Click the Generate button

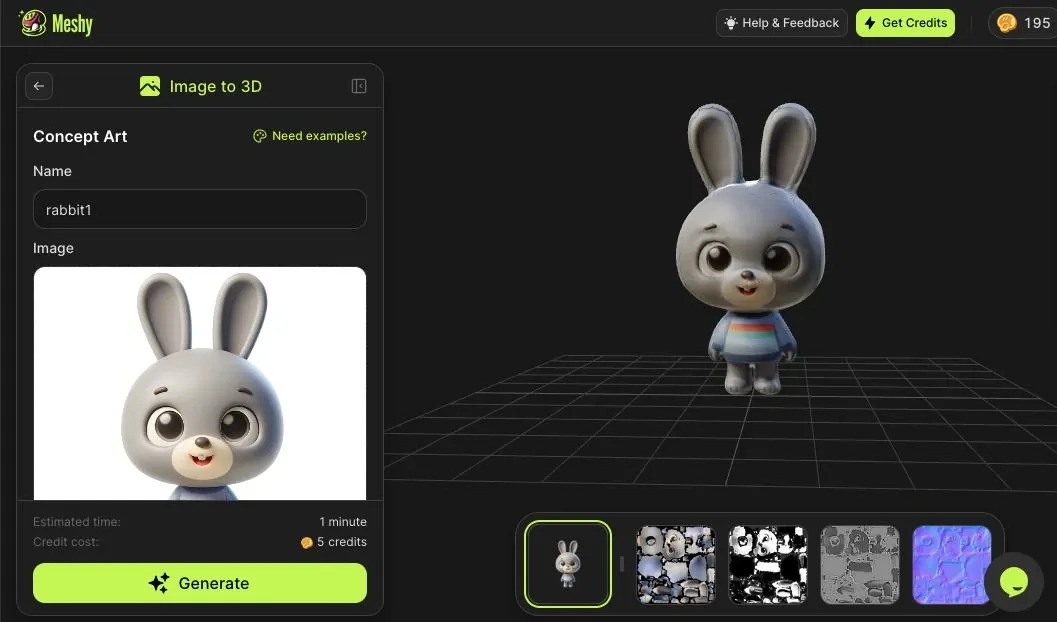tap(200, 583)
